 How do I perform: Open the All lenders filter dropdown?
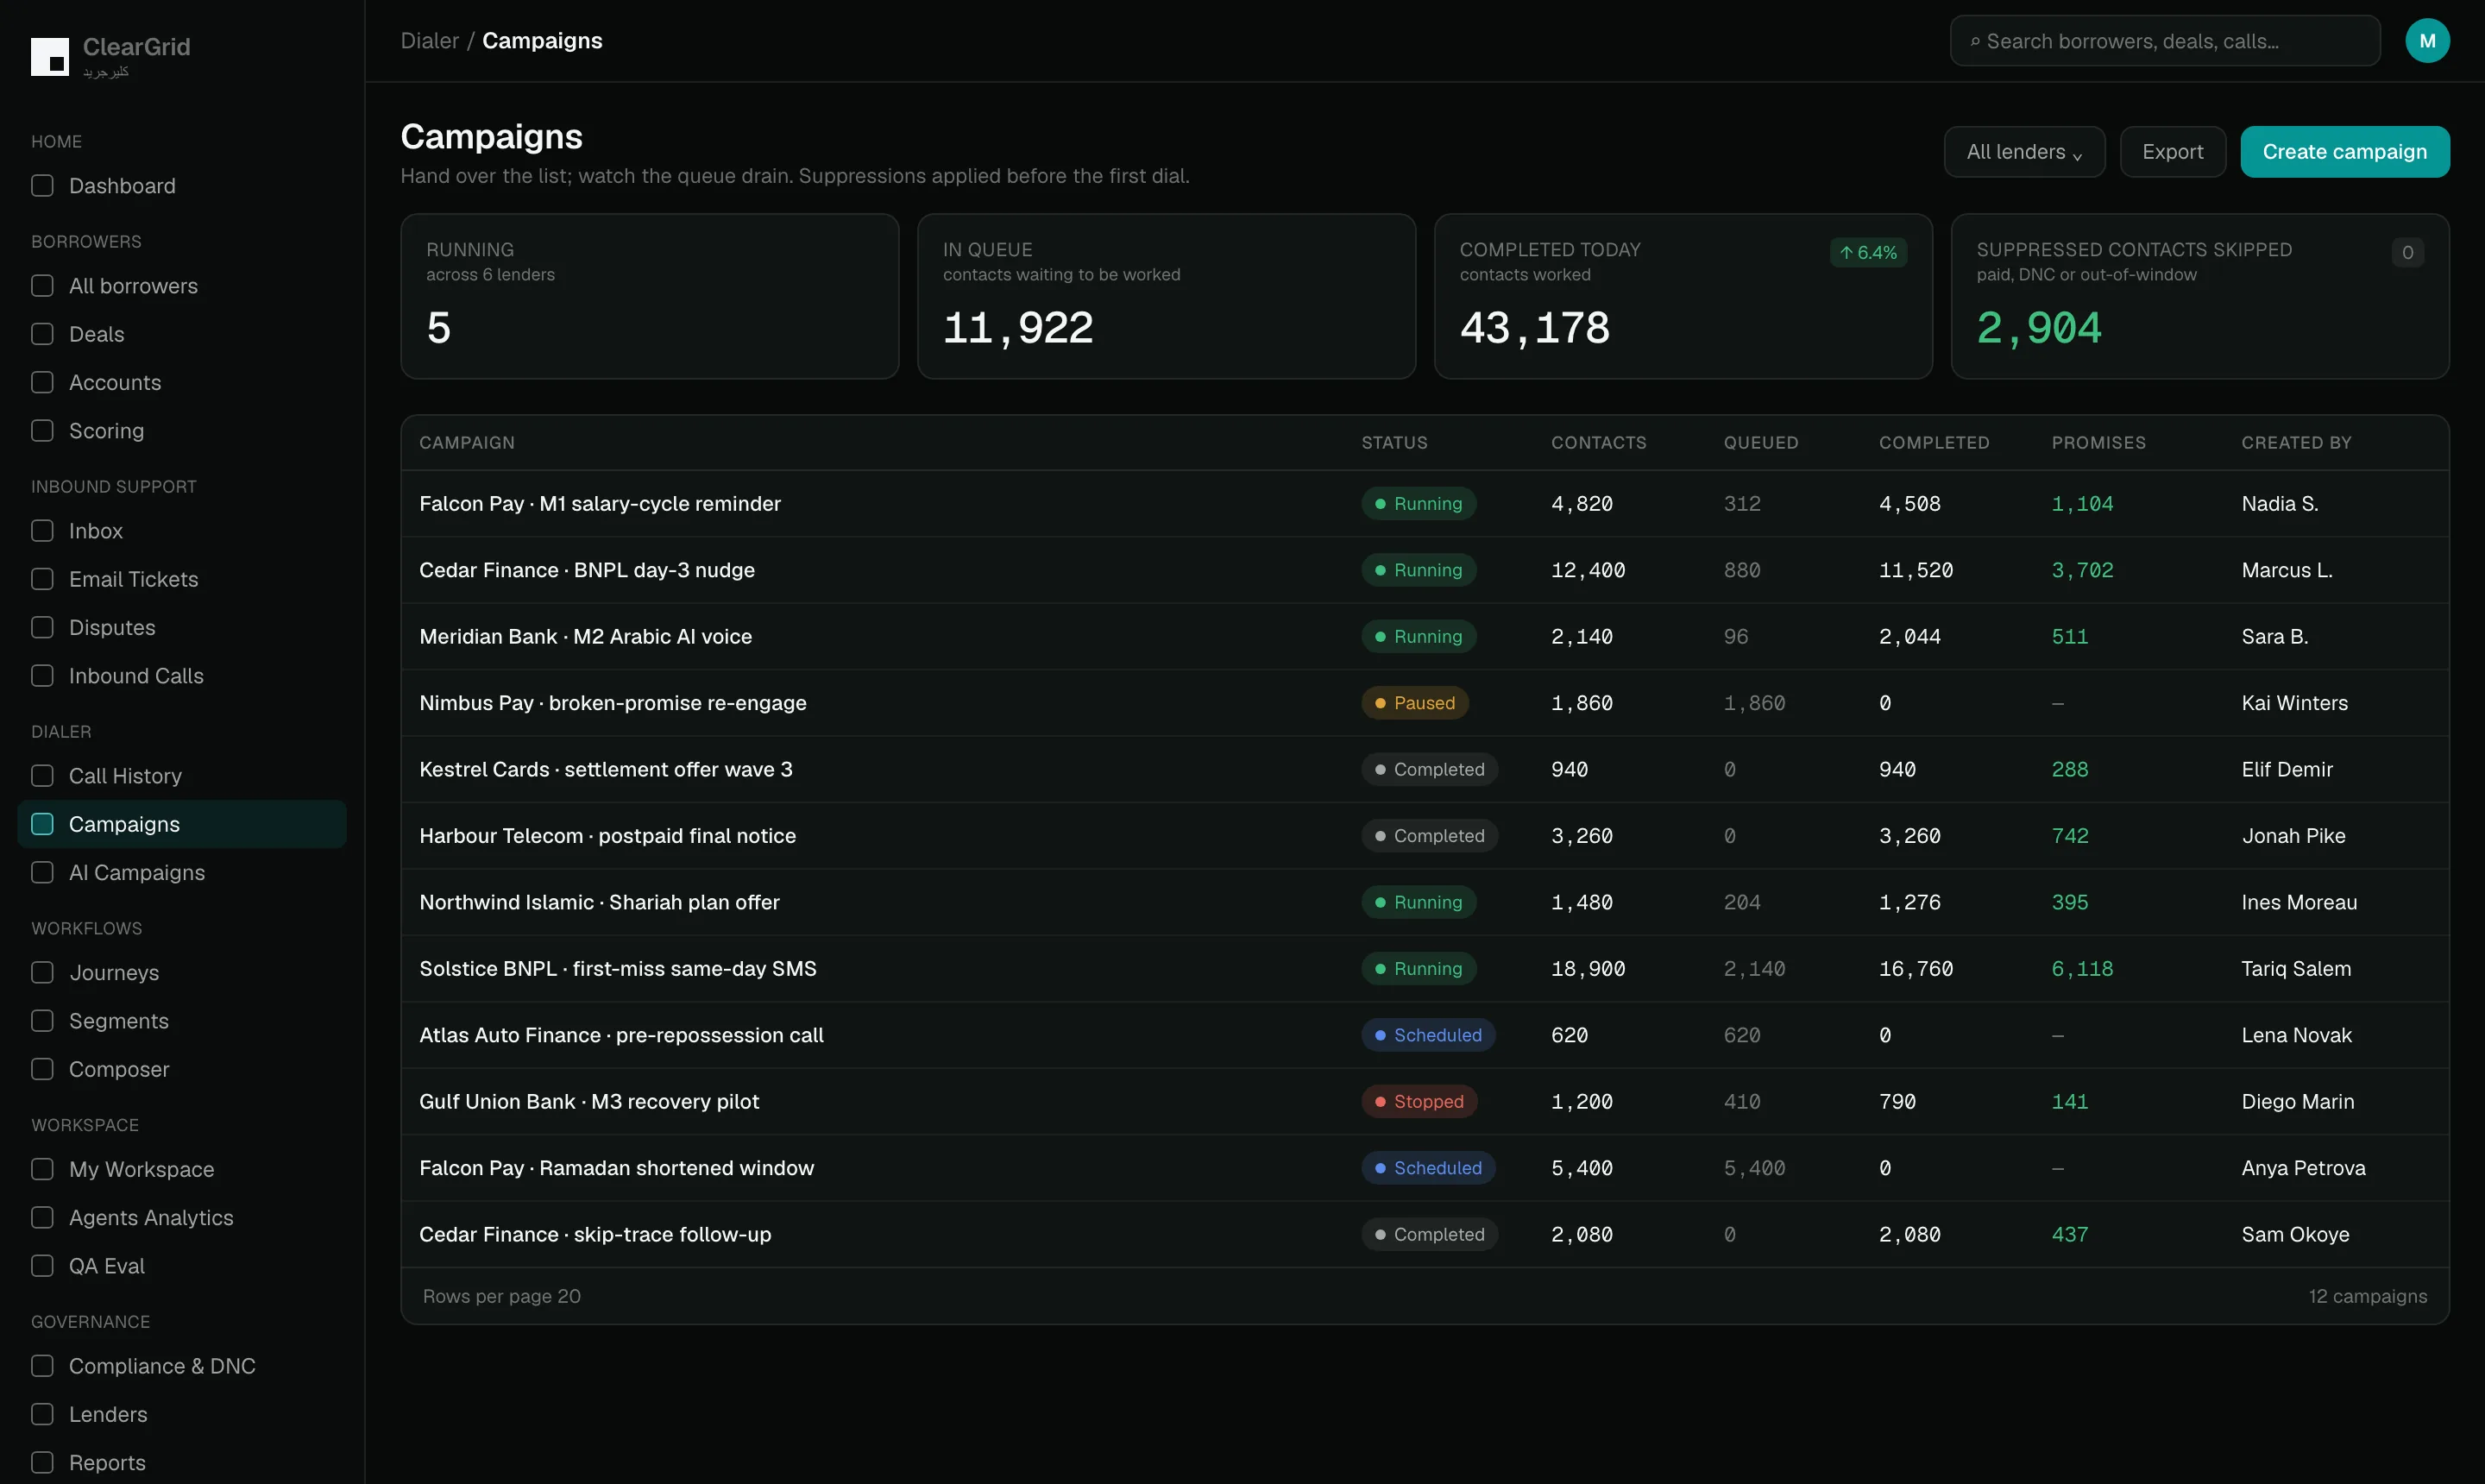pos(2024,152)
